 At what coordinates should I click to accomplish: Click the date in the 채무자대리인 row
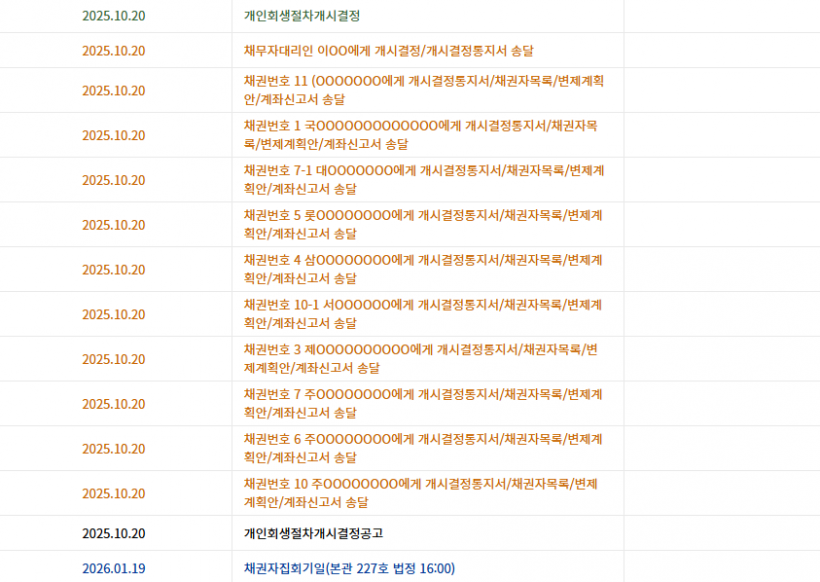point(113,51)
